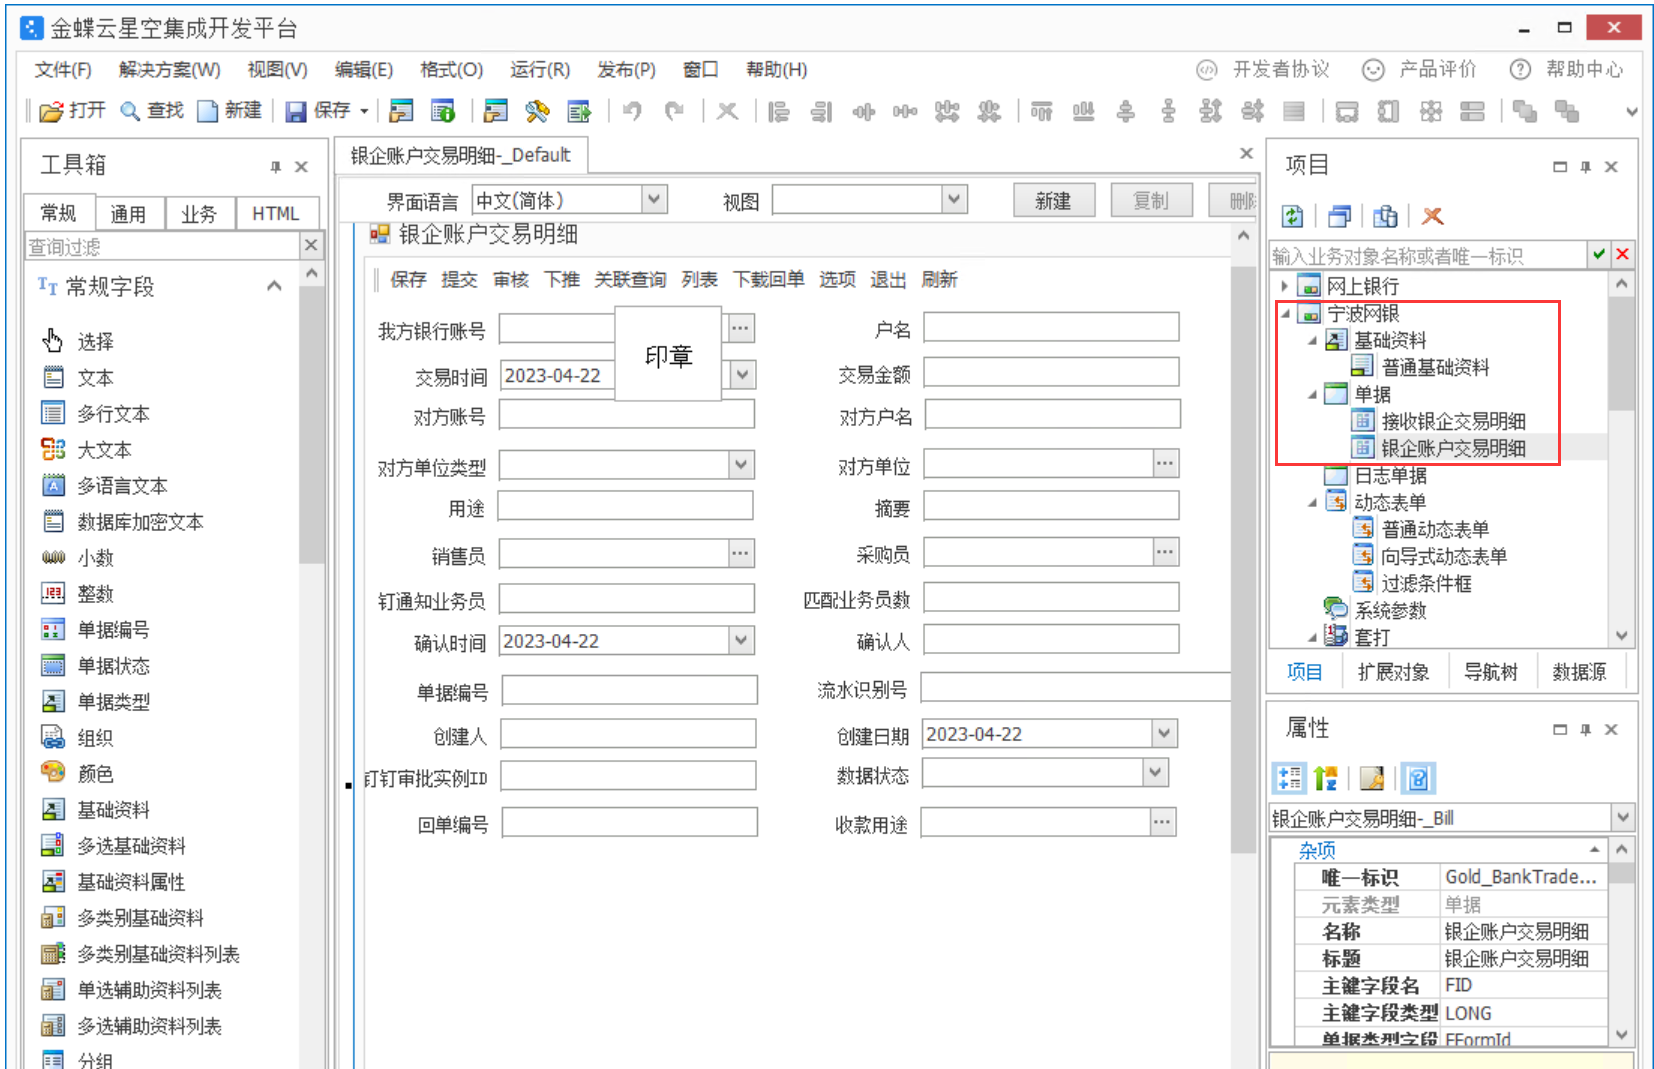
Task: Click the database table icon in 项目 panel
Action: (x=1385, y=216)
